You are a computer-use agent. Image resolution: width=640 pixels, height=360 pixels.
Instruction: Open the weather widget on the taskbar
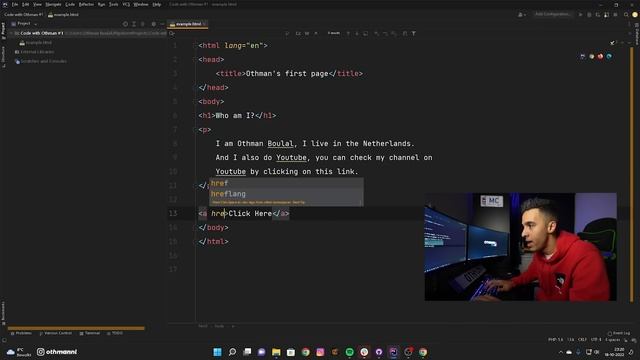click(x=18, y=352)
